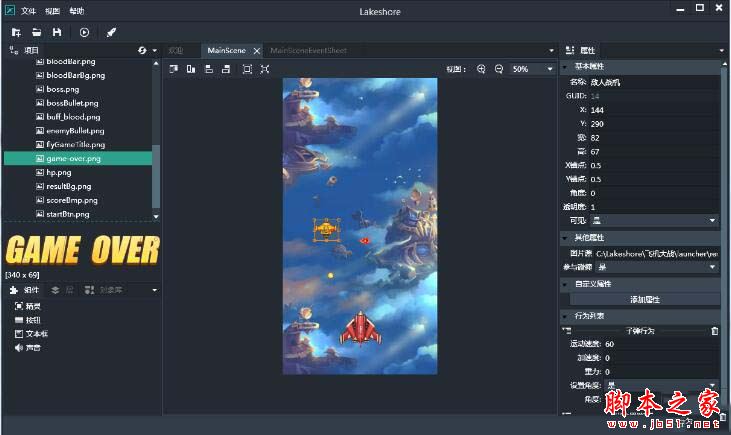Open the editor tab list dropdown arrow
This screenshot has width=731, height=435.
552,50
